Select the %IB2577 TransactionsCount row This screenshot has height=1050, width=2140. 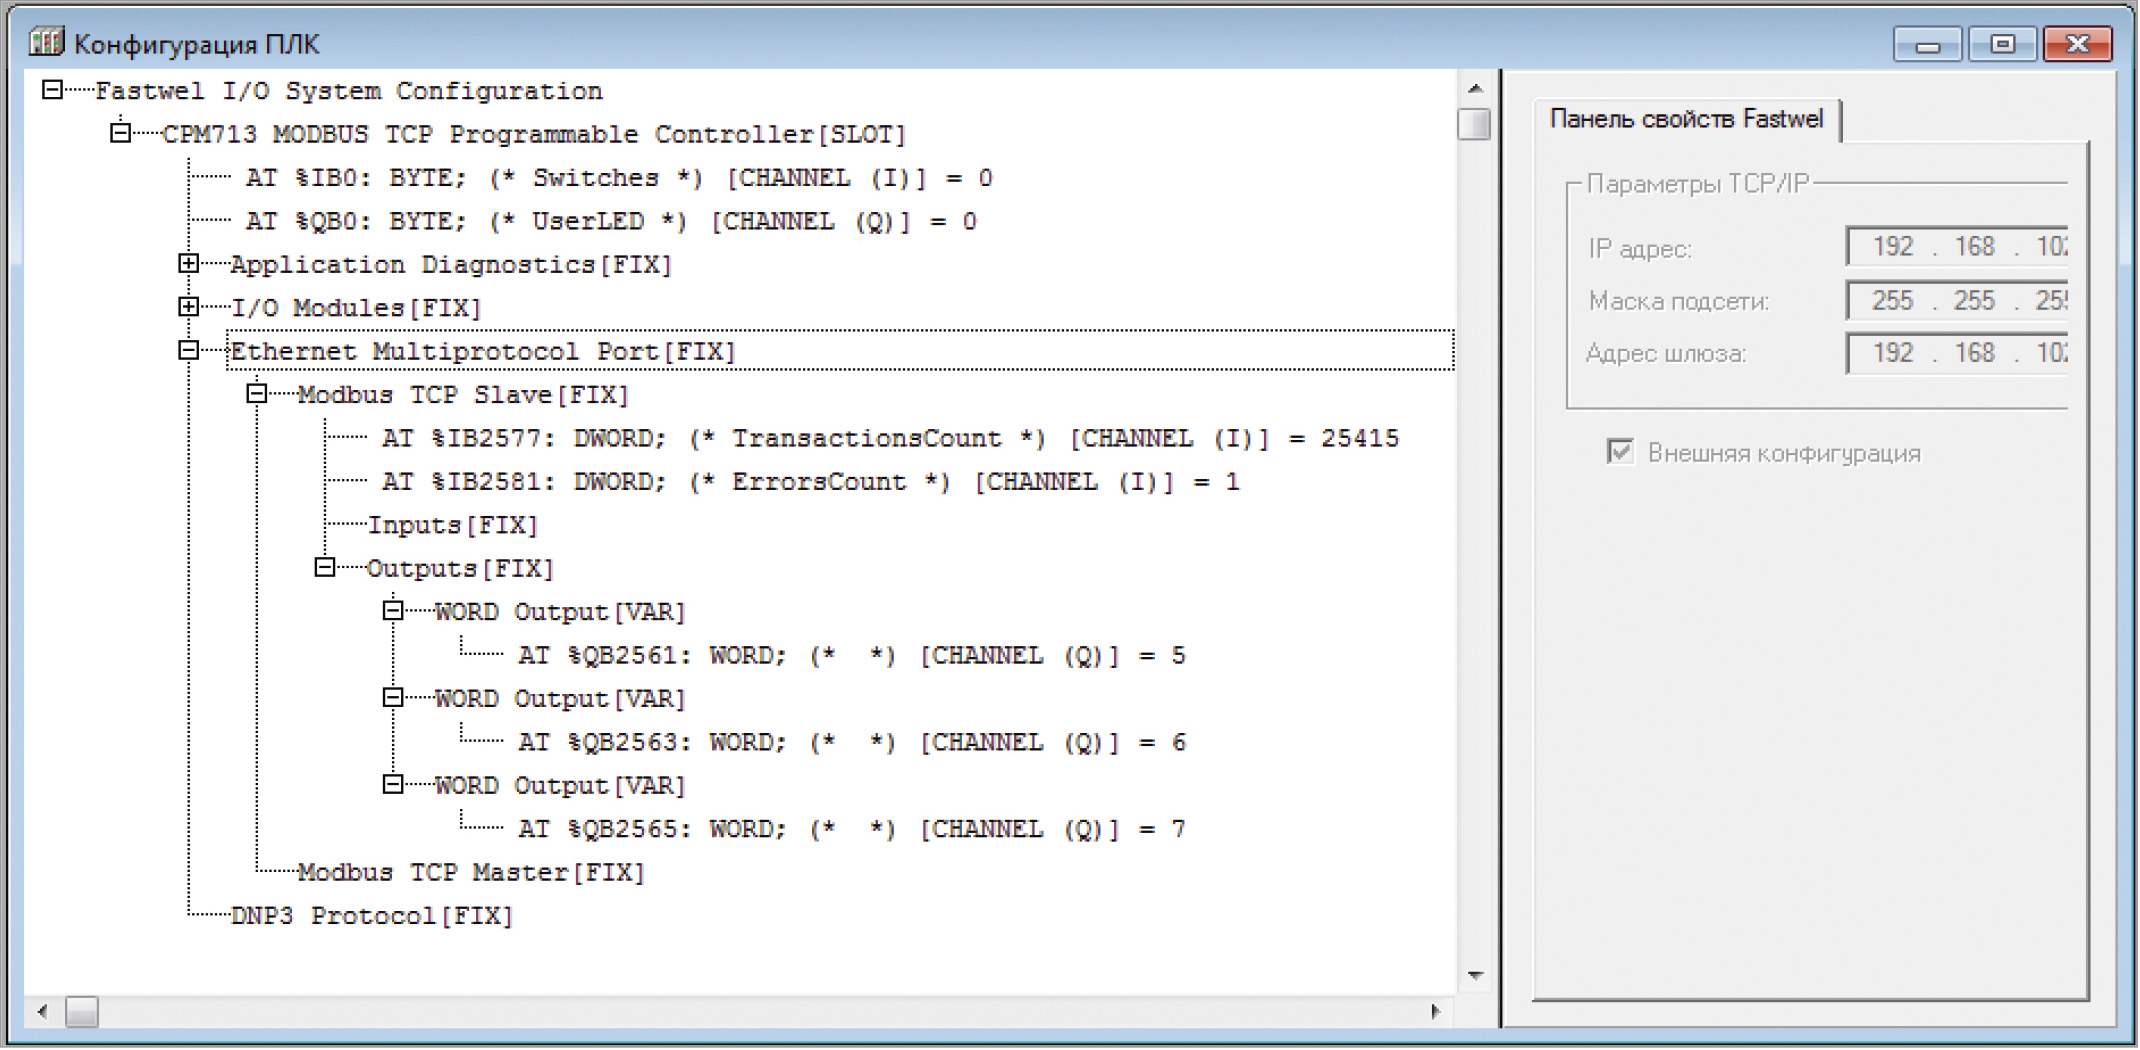(x=890, y=438)
